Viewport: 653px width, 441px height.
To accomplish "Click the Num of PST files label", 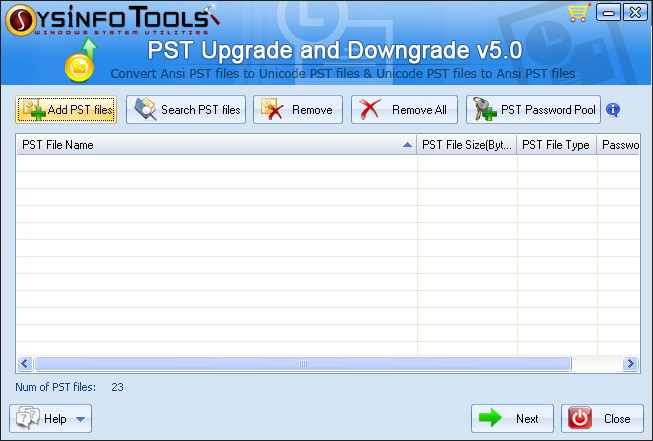I will 55,387.
